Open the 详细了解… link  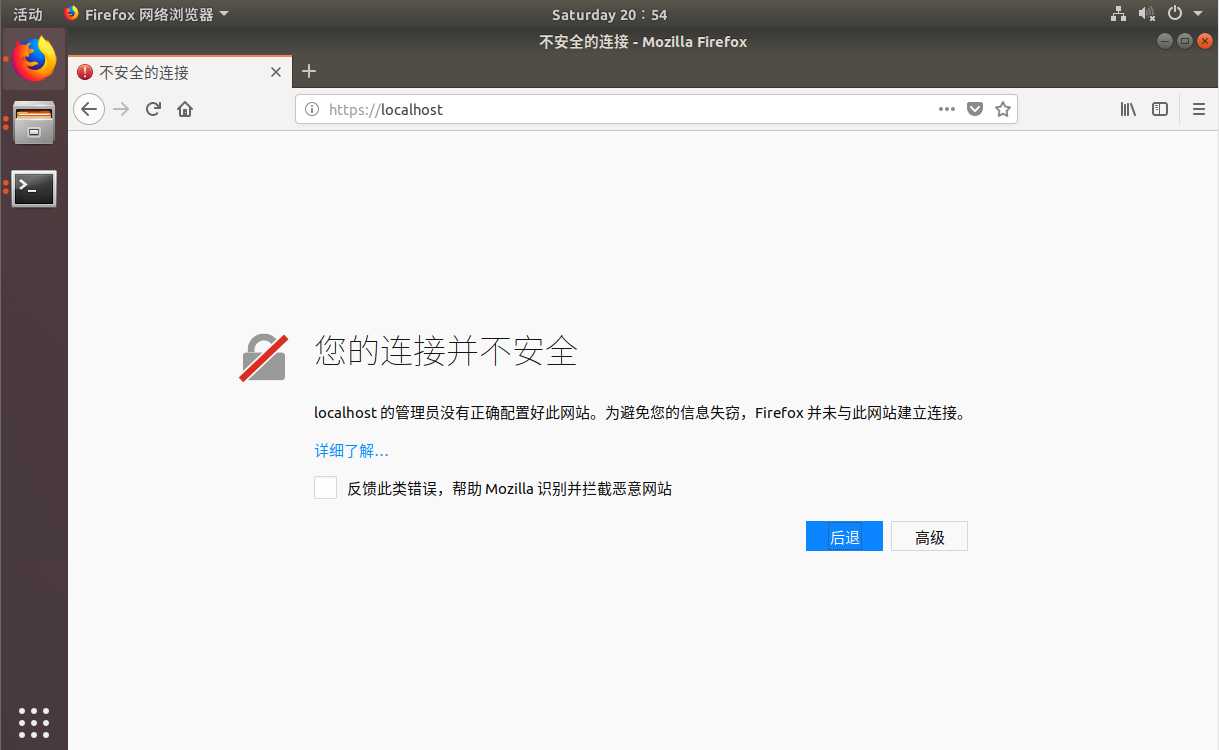(x=352, y=451)
